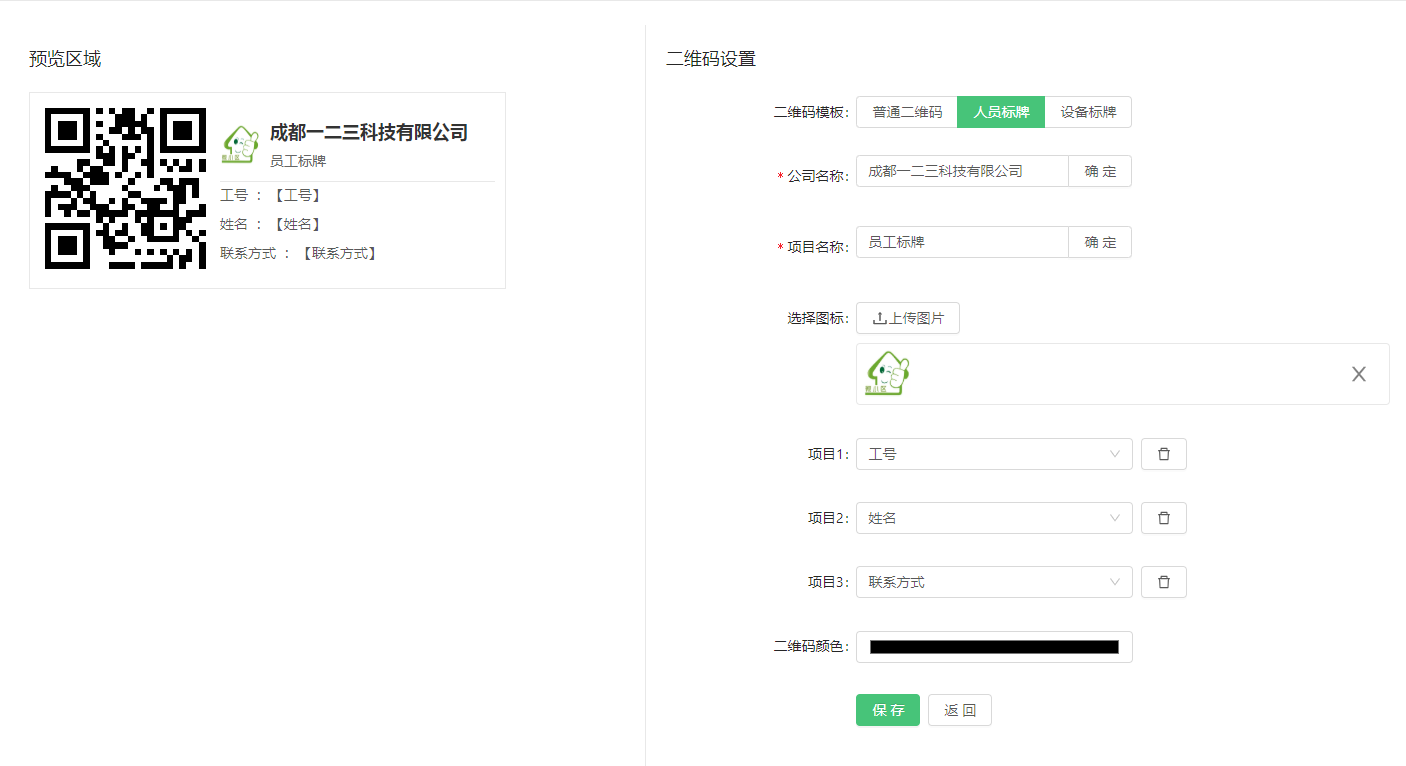
Task: Click company logo in preview card
Action: (240, 144)
